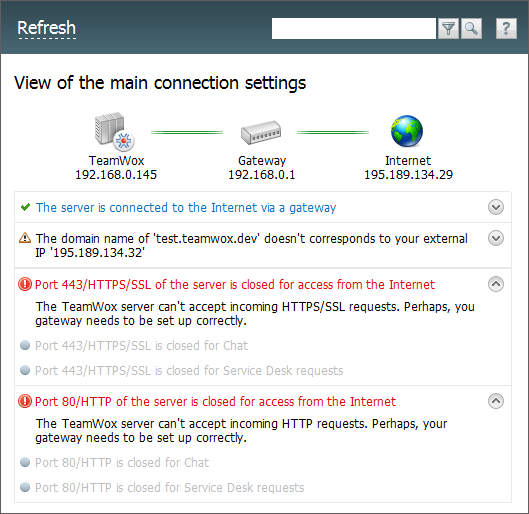The width and height of the screenshot is (529, 514).
Task: Select 'Port 80/HTTP is closed for Service Desk requests'
Action: click(x=170, y=488)
